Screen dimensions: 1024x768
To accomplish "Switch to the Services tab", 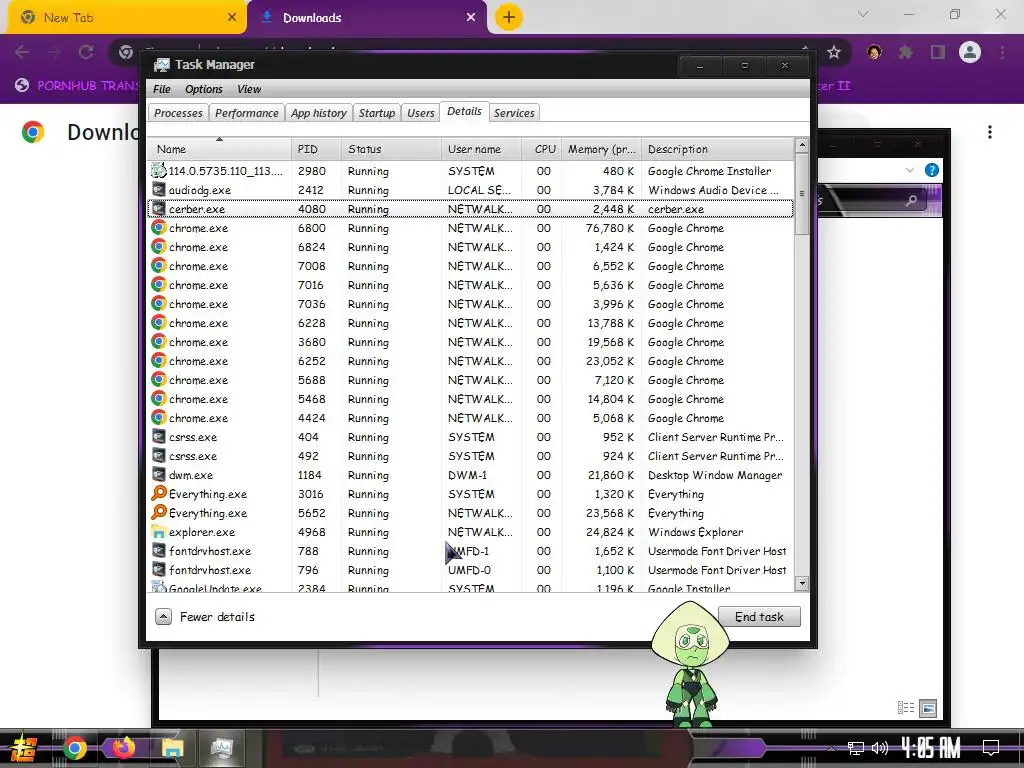I will point(514,113).
